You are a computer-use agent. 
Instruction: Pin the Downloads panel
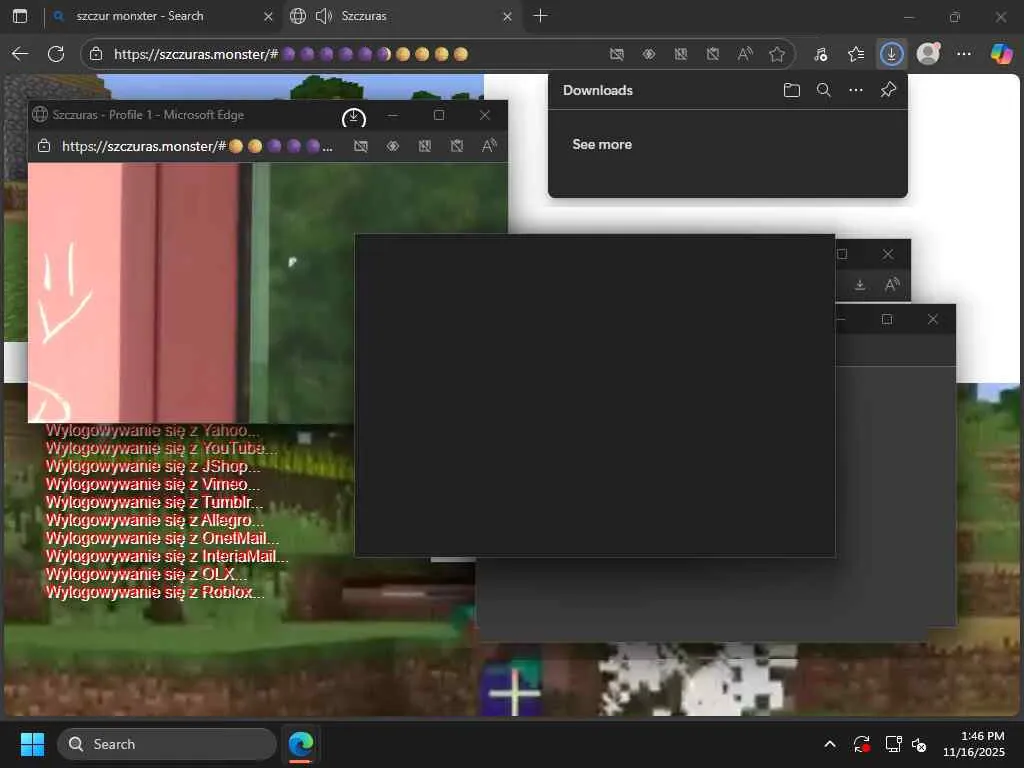888,90
